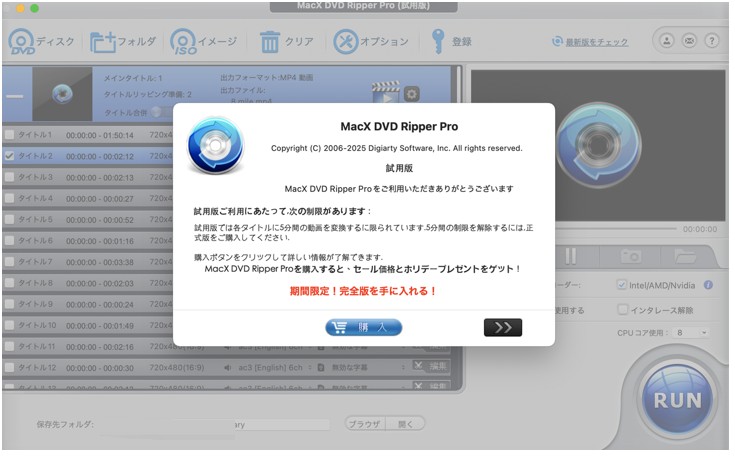
Task: Click the DVD thumbnail in main title header
Action: pyautogui.click(x=62, y=94)
